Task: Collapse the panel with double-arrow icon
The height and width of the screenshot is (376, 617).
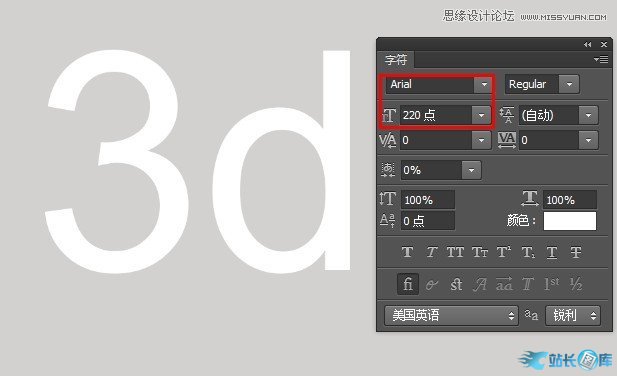Action: coord(588,44)
